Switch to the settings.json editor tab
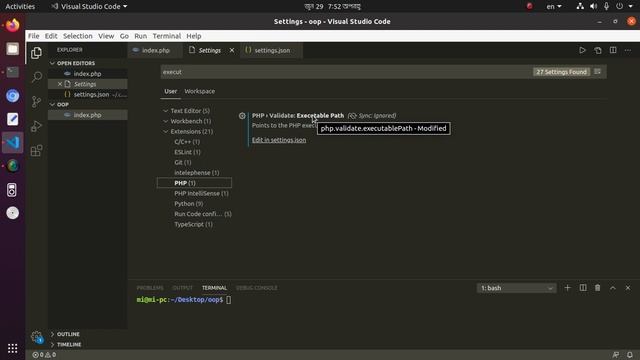This screenshot has width=640, height=360. tap(271, 50)
